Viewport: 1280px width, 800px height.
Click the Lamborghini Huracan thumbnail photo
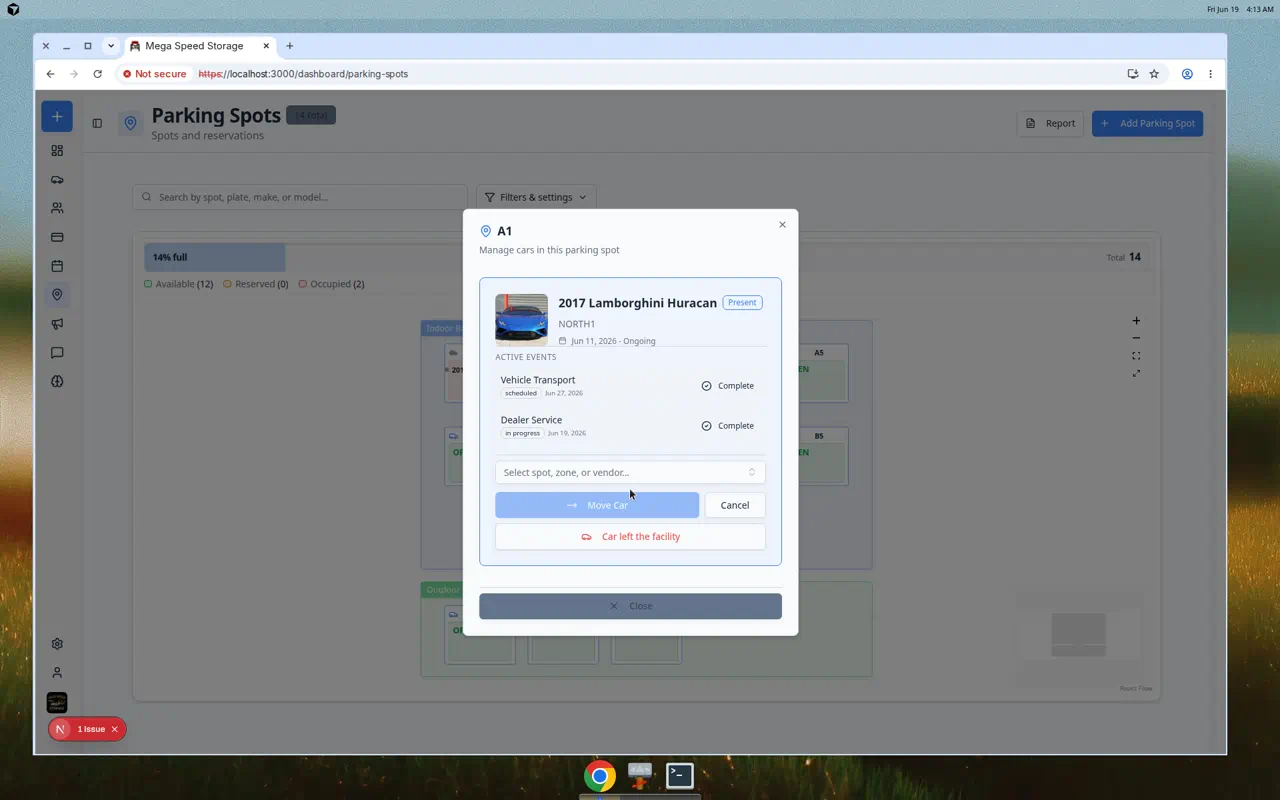tap(521, 320)
